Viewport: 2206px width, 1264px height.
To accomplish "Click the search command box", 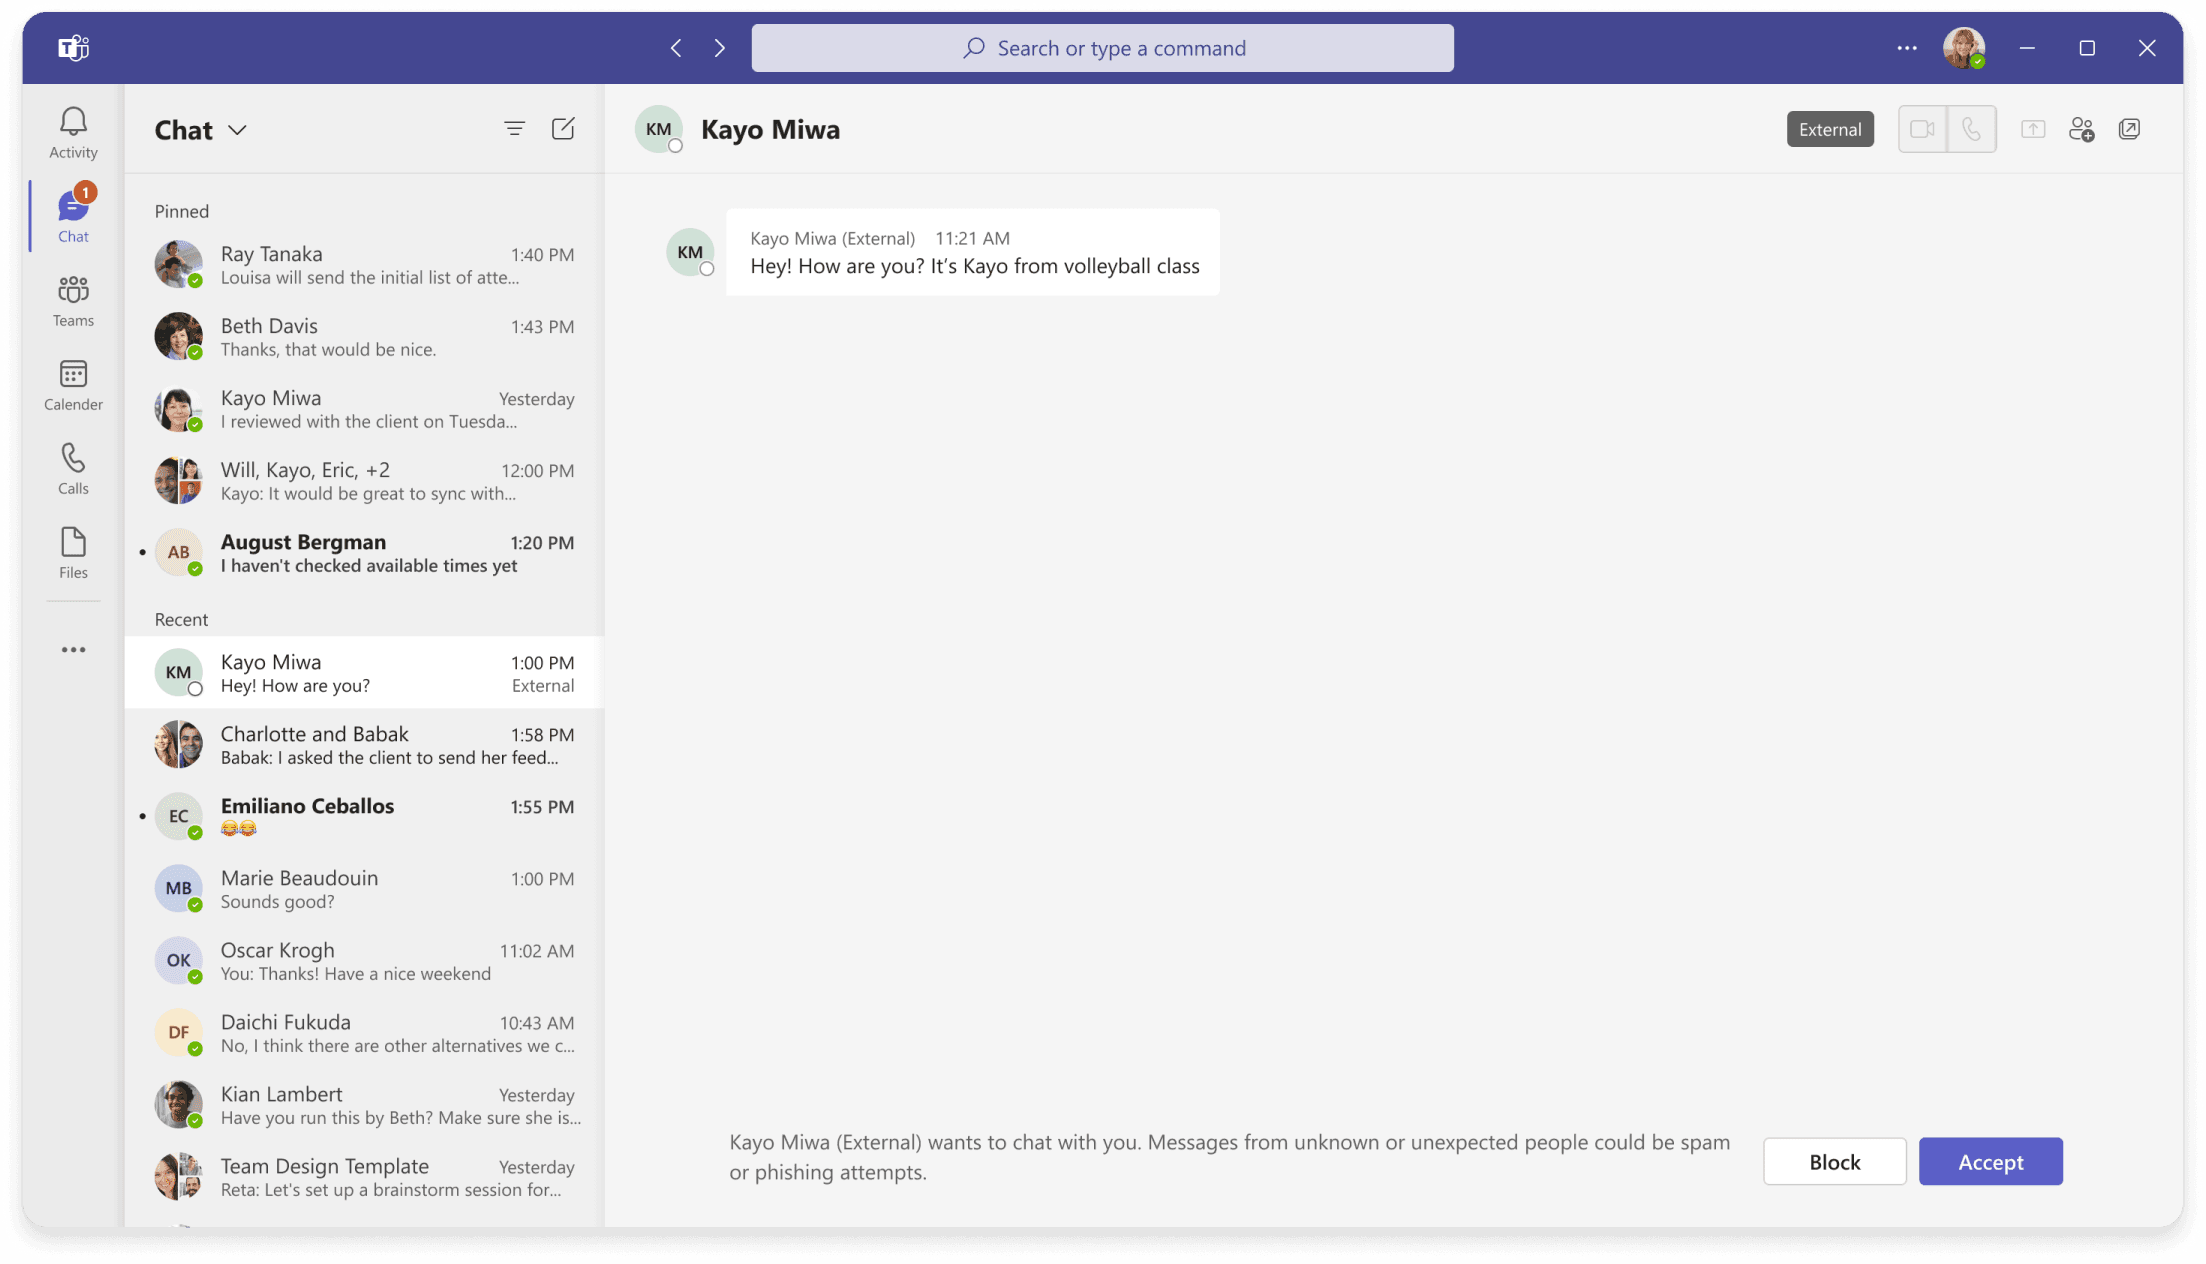I will (1102, 48).
